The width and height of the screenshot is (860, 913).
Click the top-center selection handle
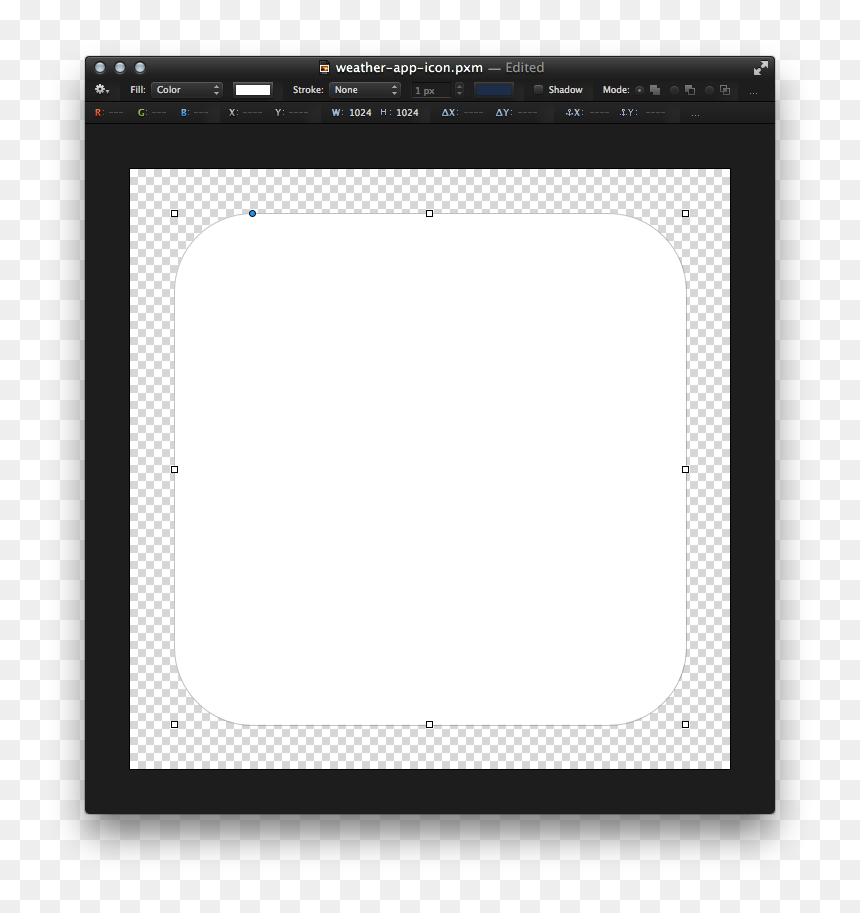pyautogui.click(x=430, y=214)
